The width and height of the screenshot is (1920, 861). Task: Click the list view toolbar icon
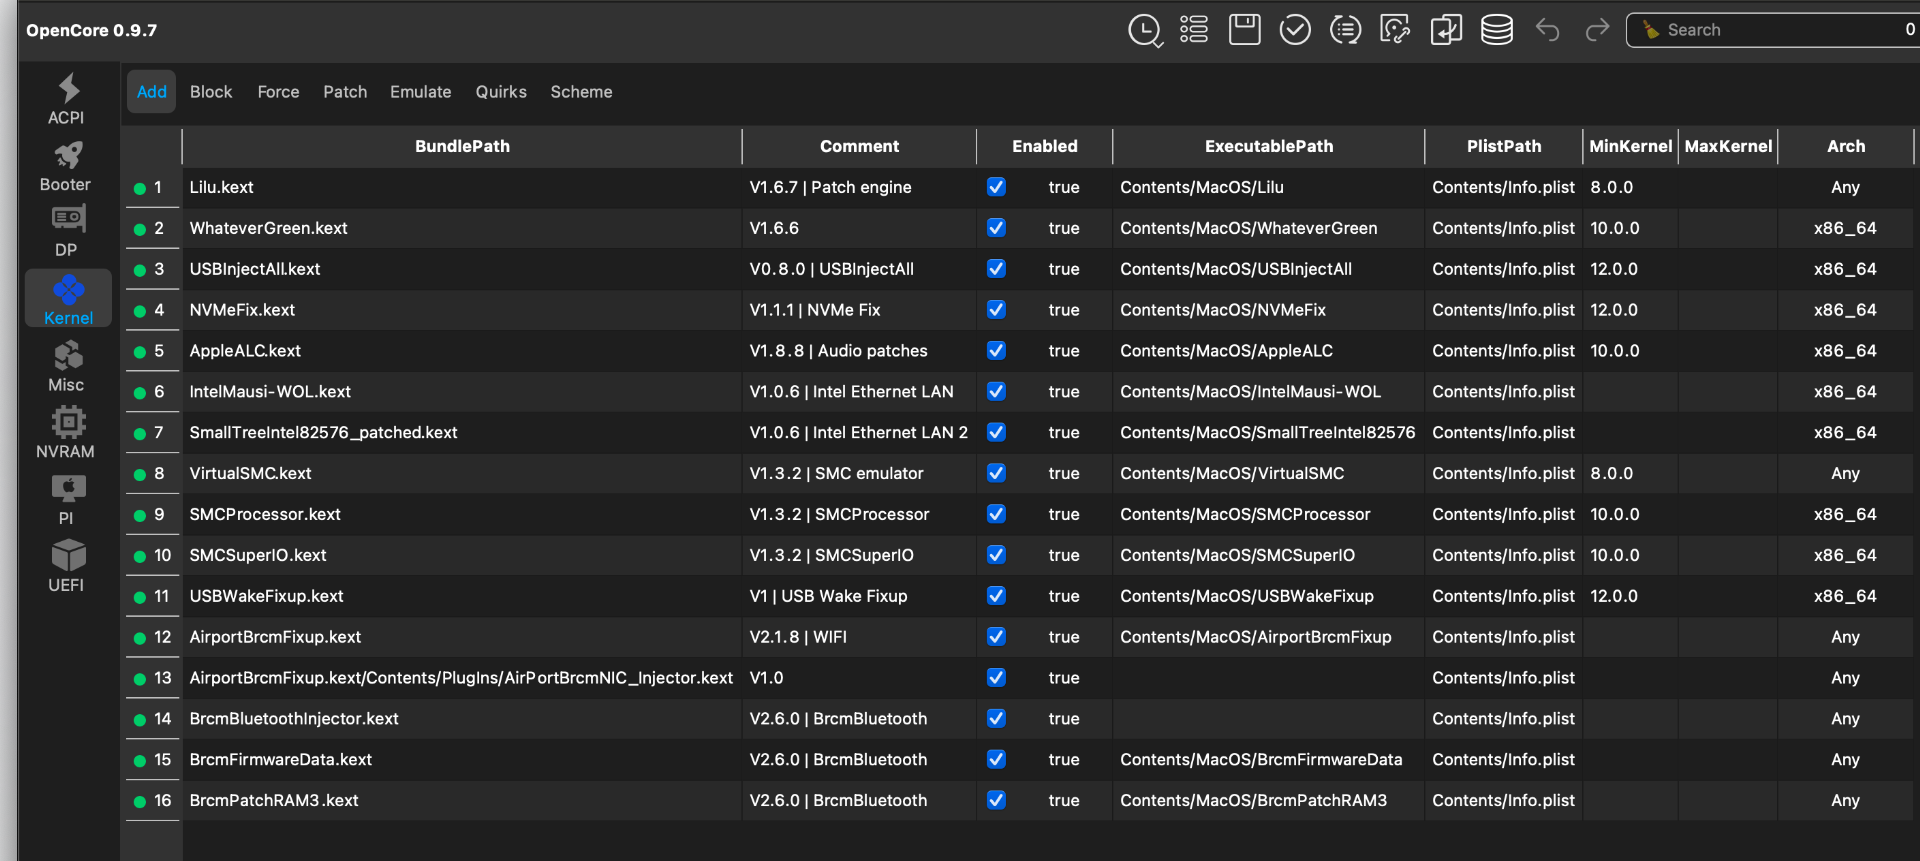click(1194, 30)
